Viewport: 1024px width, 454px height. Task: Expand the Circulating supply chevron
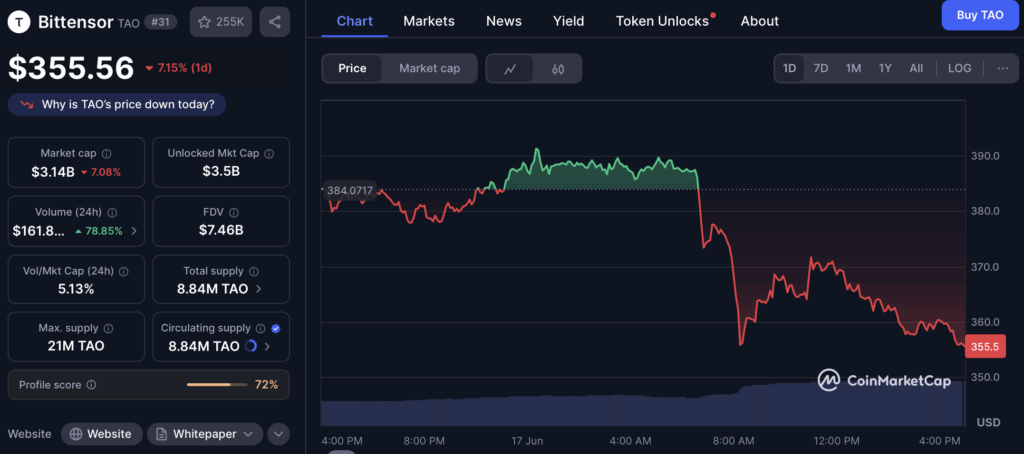[267, 346]
